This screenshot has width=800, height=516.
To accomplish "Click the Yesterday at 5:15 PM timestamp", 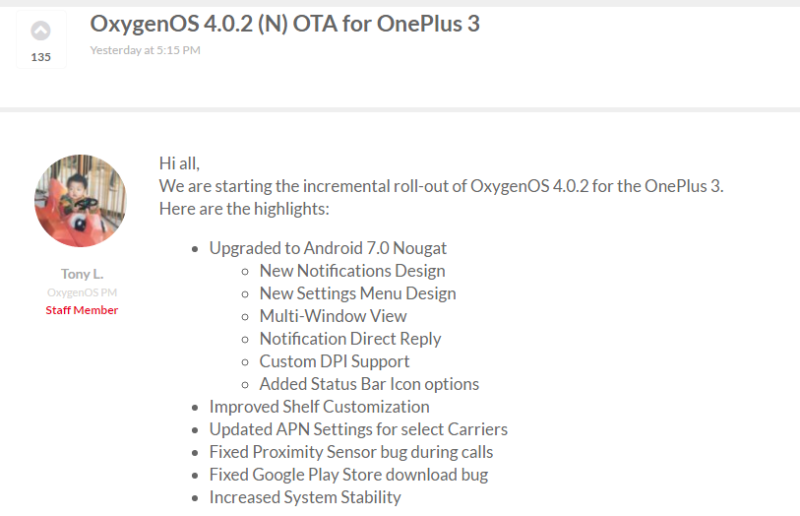I will pyautogui.click(x=145, y=50).
